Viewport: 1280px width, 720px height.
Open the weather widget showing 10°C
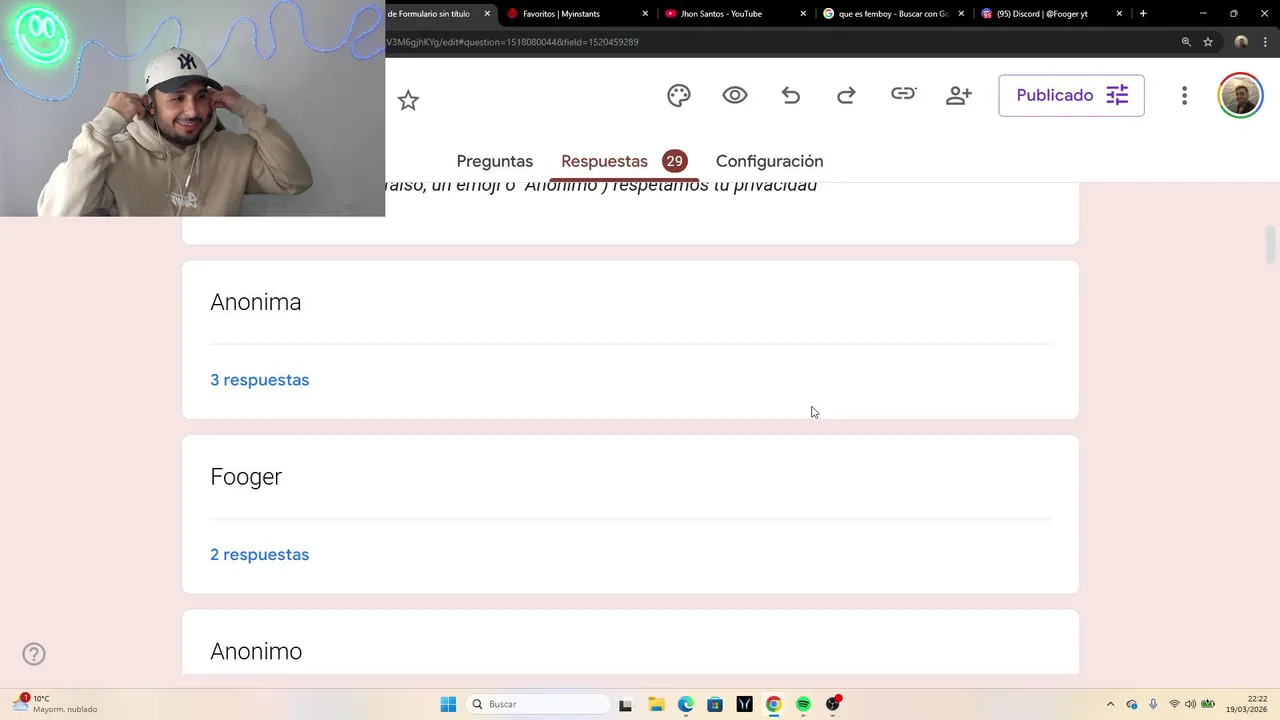pos(55,704)
